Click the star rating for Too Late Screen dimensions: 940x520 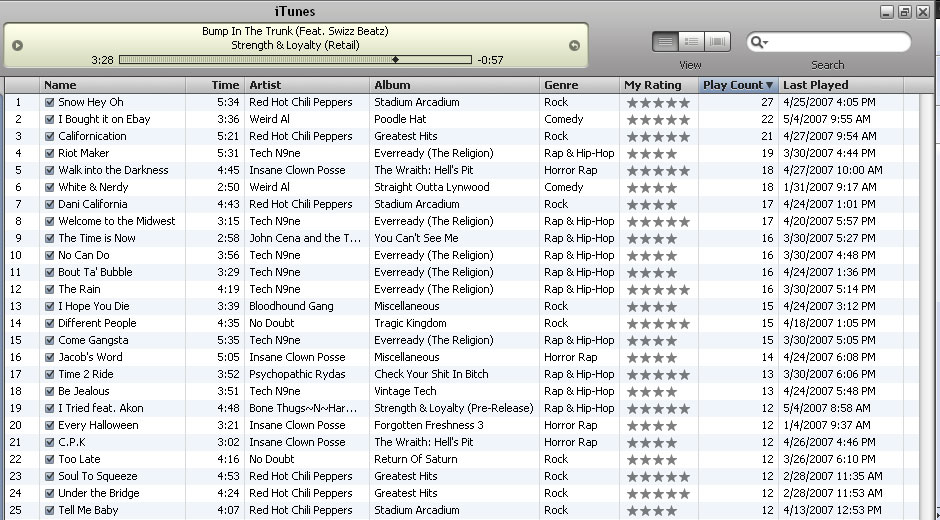click(x=651, y=459)
